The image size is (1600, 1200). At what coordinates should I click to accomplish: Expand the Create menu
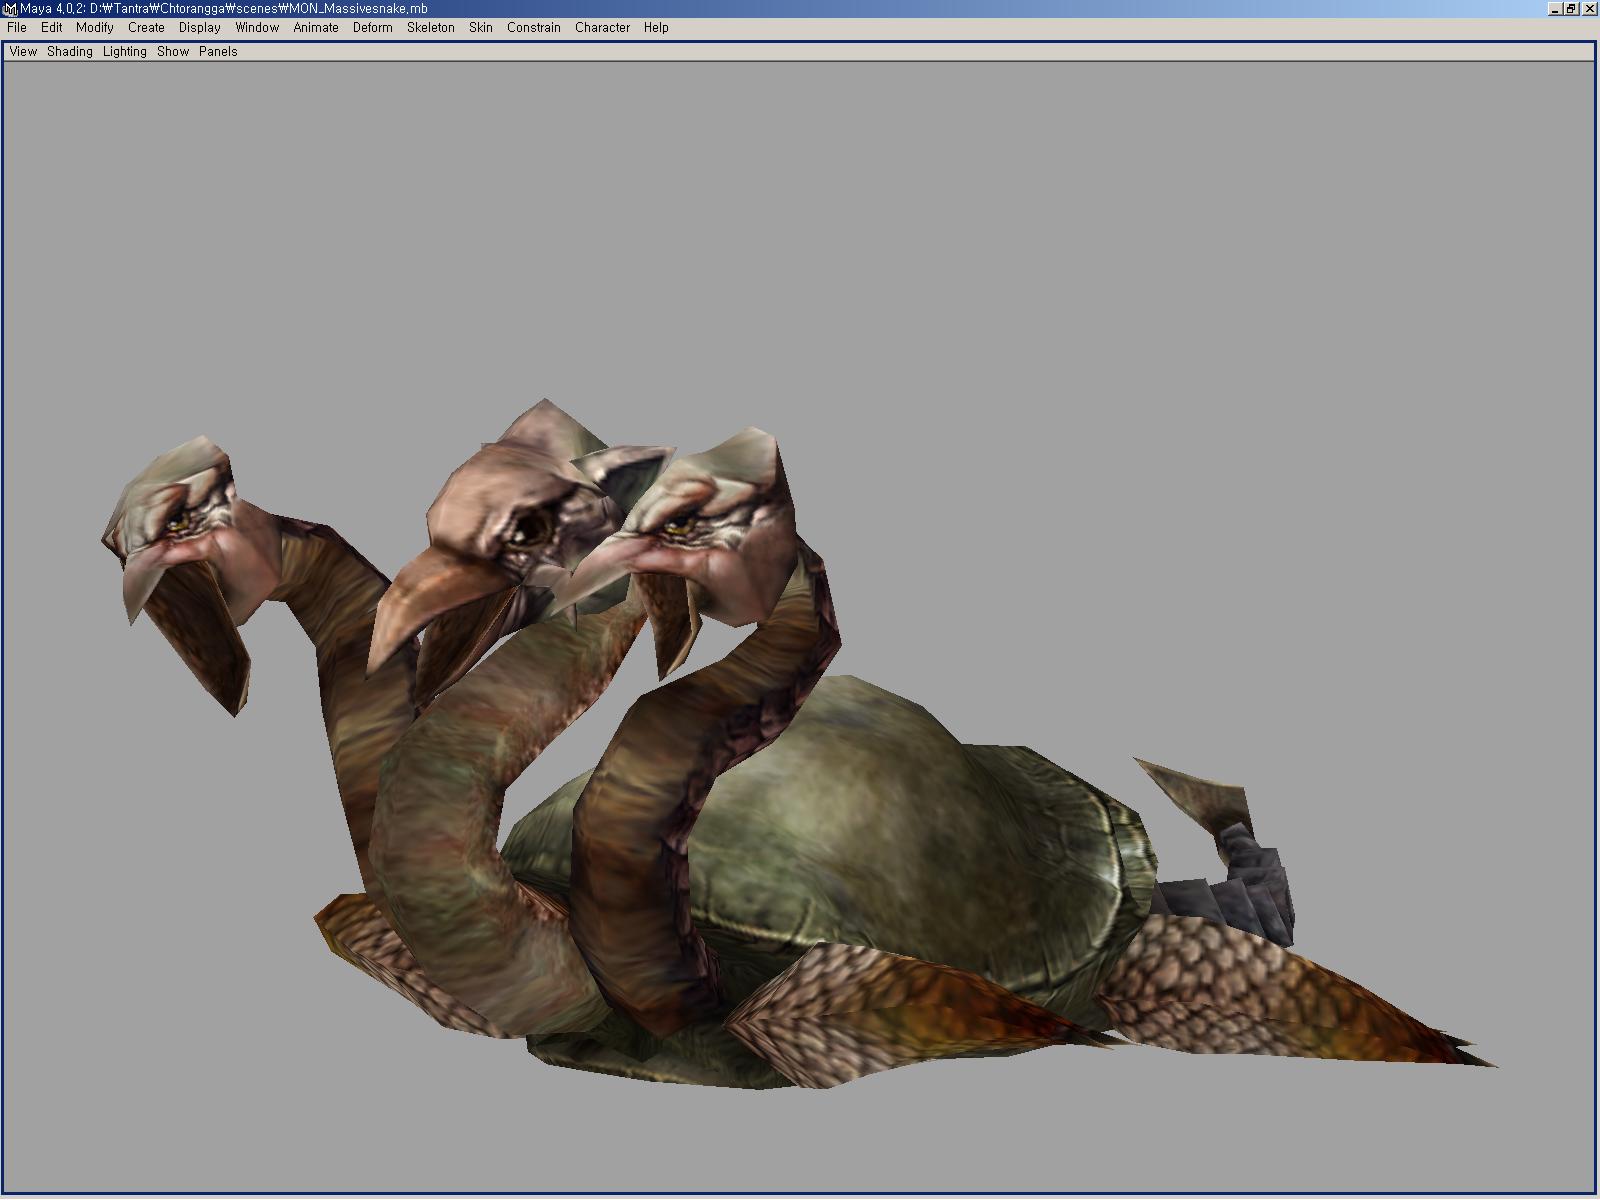pos(146,28)
